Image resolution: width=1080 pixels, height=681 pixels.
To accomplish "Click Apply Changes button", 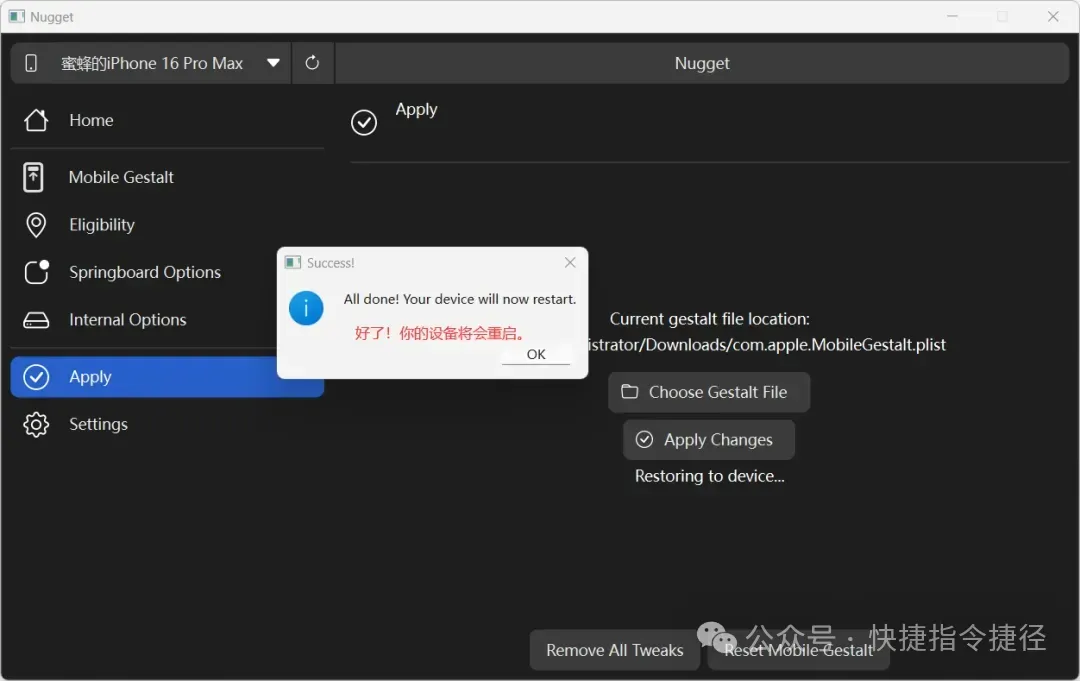I will tap(709, 440).
